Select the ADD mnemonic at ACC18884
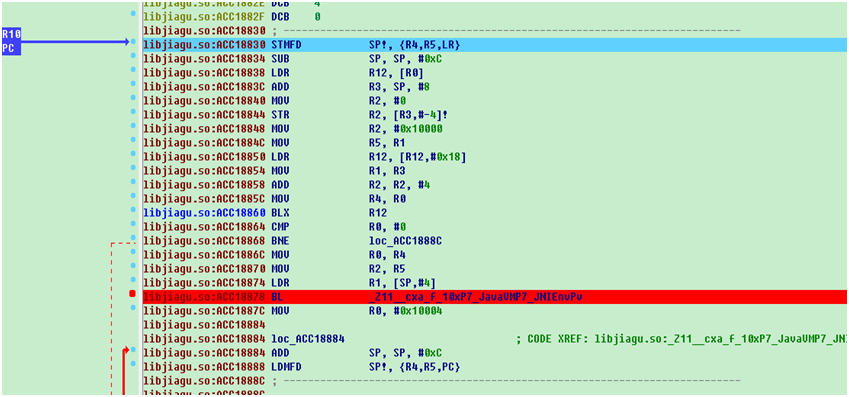Screen dimensions: 849x397 click(x=279, y=353)
